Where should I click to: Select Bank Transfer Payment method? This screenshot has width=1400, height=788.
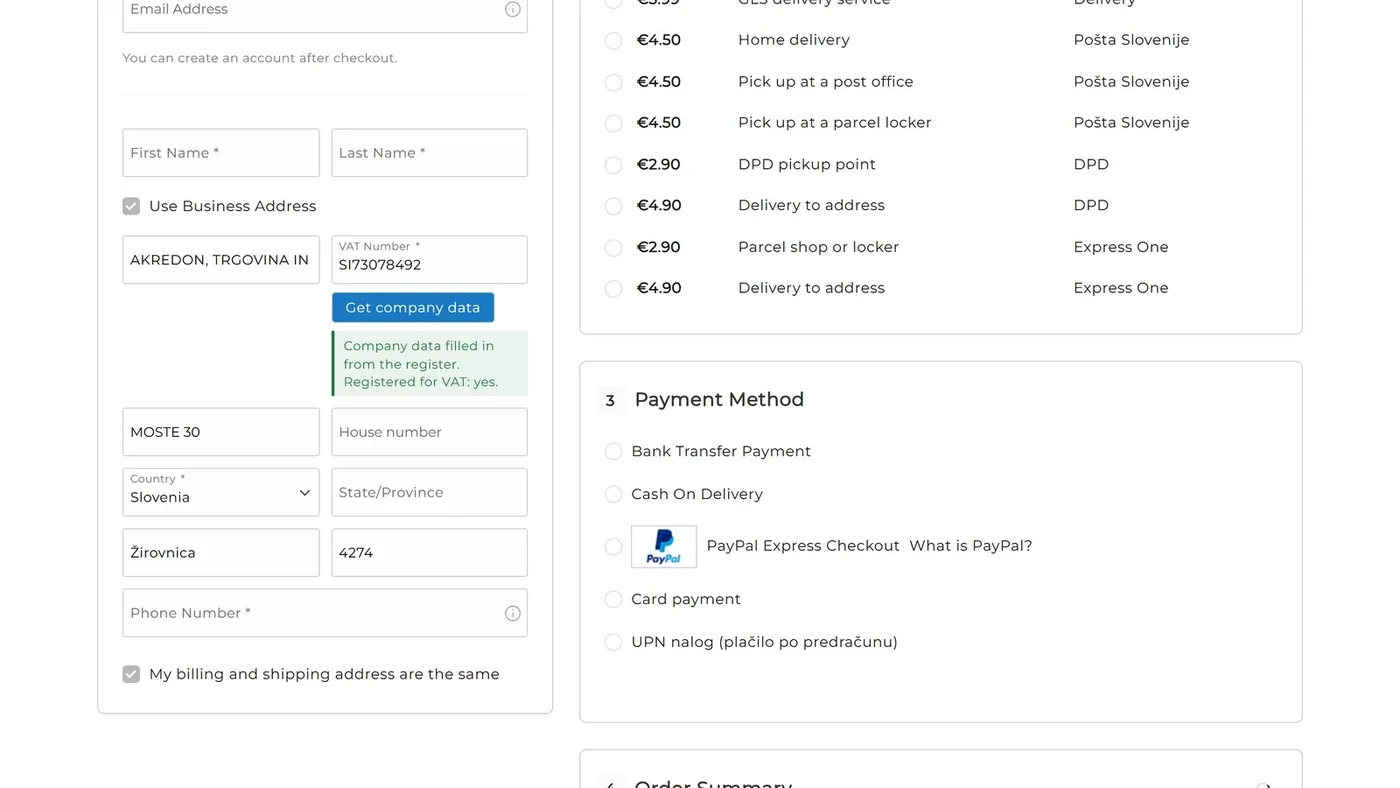click(x=614, y=452)
